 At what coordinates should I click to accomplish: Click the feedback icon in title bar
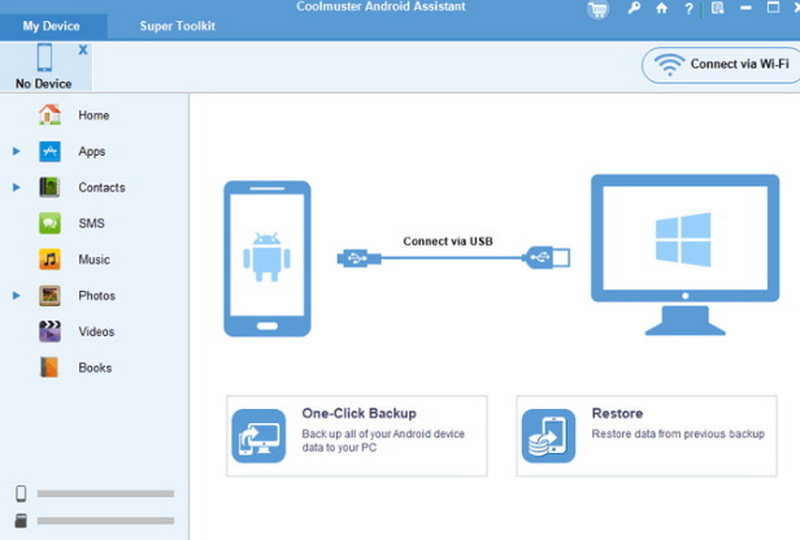click(x=717, y=8)
